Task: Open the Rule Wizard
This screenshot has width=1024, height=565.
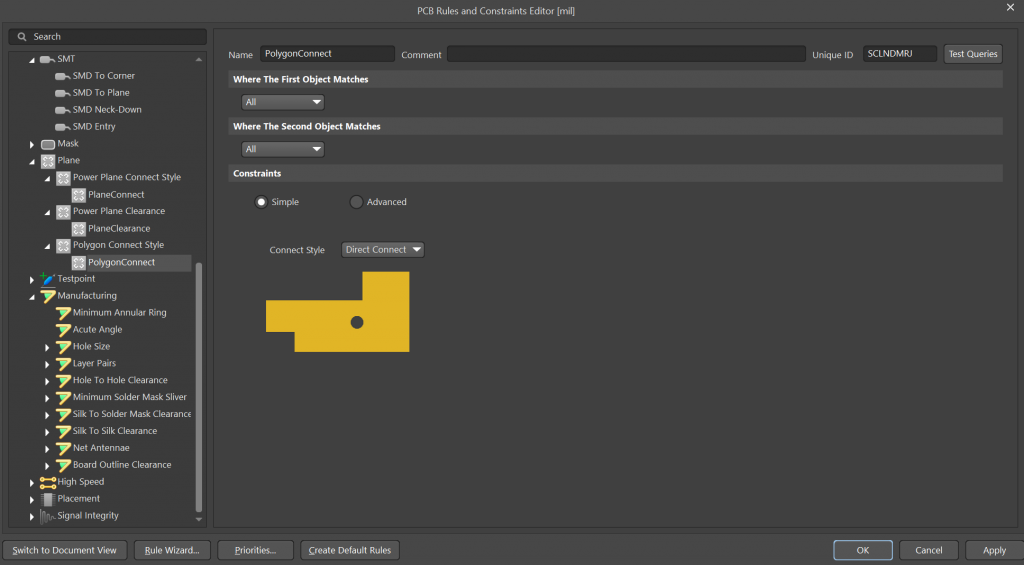Action: pyautogui.click(x=172, y=550)
